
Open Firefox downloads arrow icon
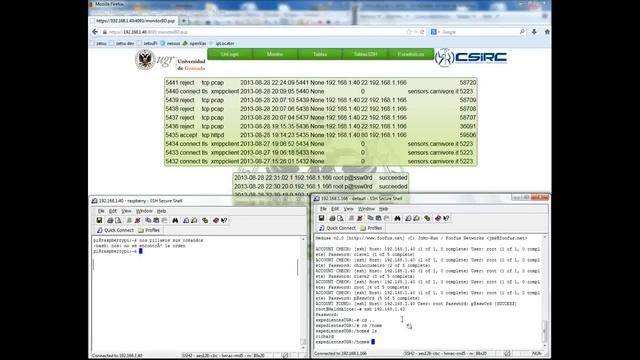[x=534, y=31]
